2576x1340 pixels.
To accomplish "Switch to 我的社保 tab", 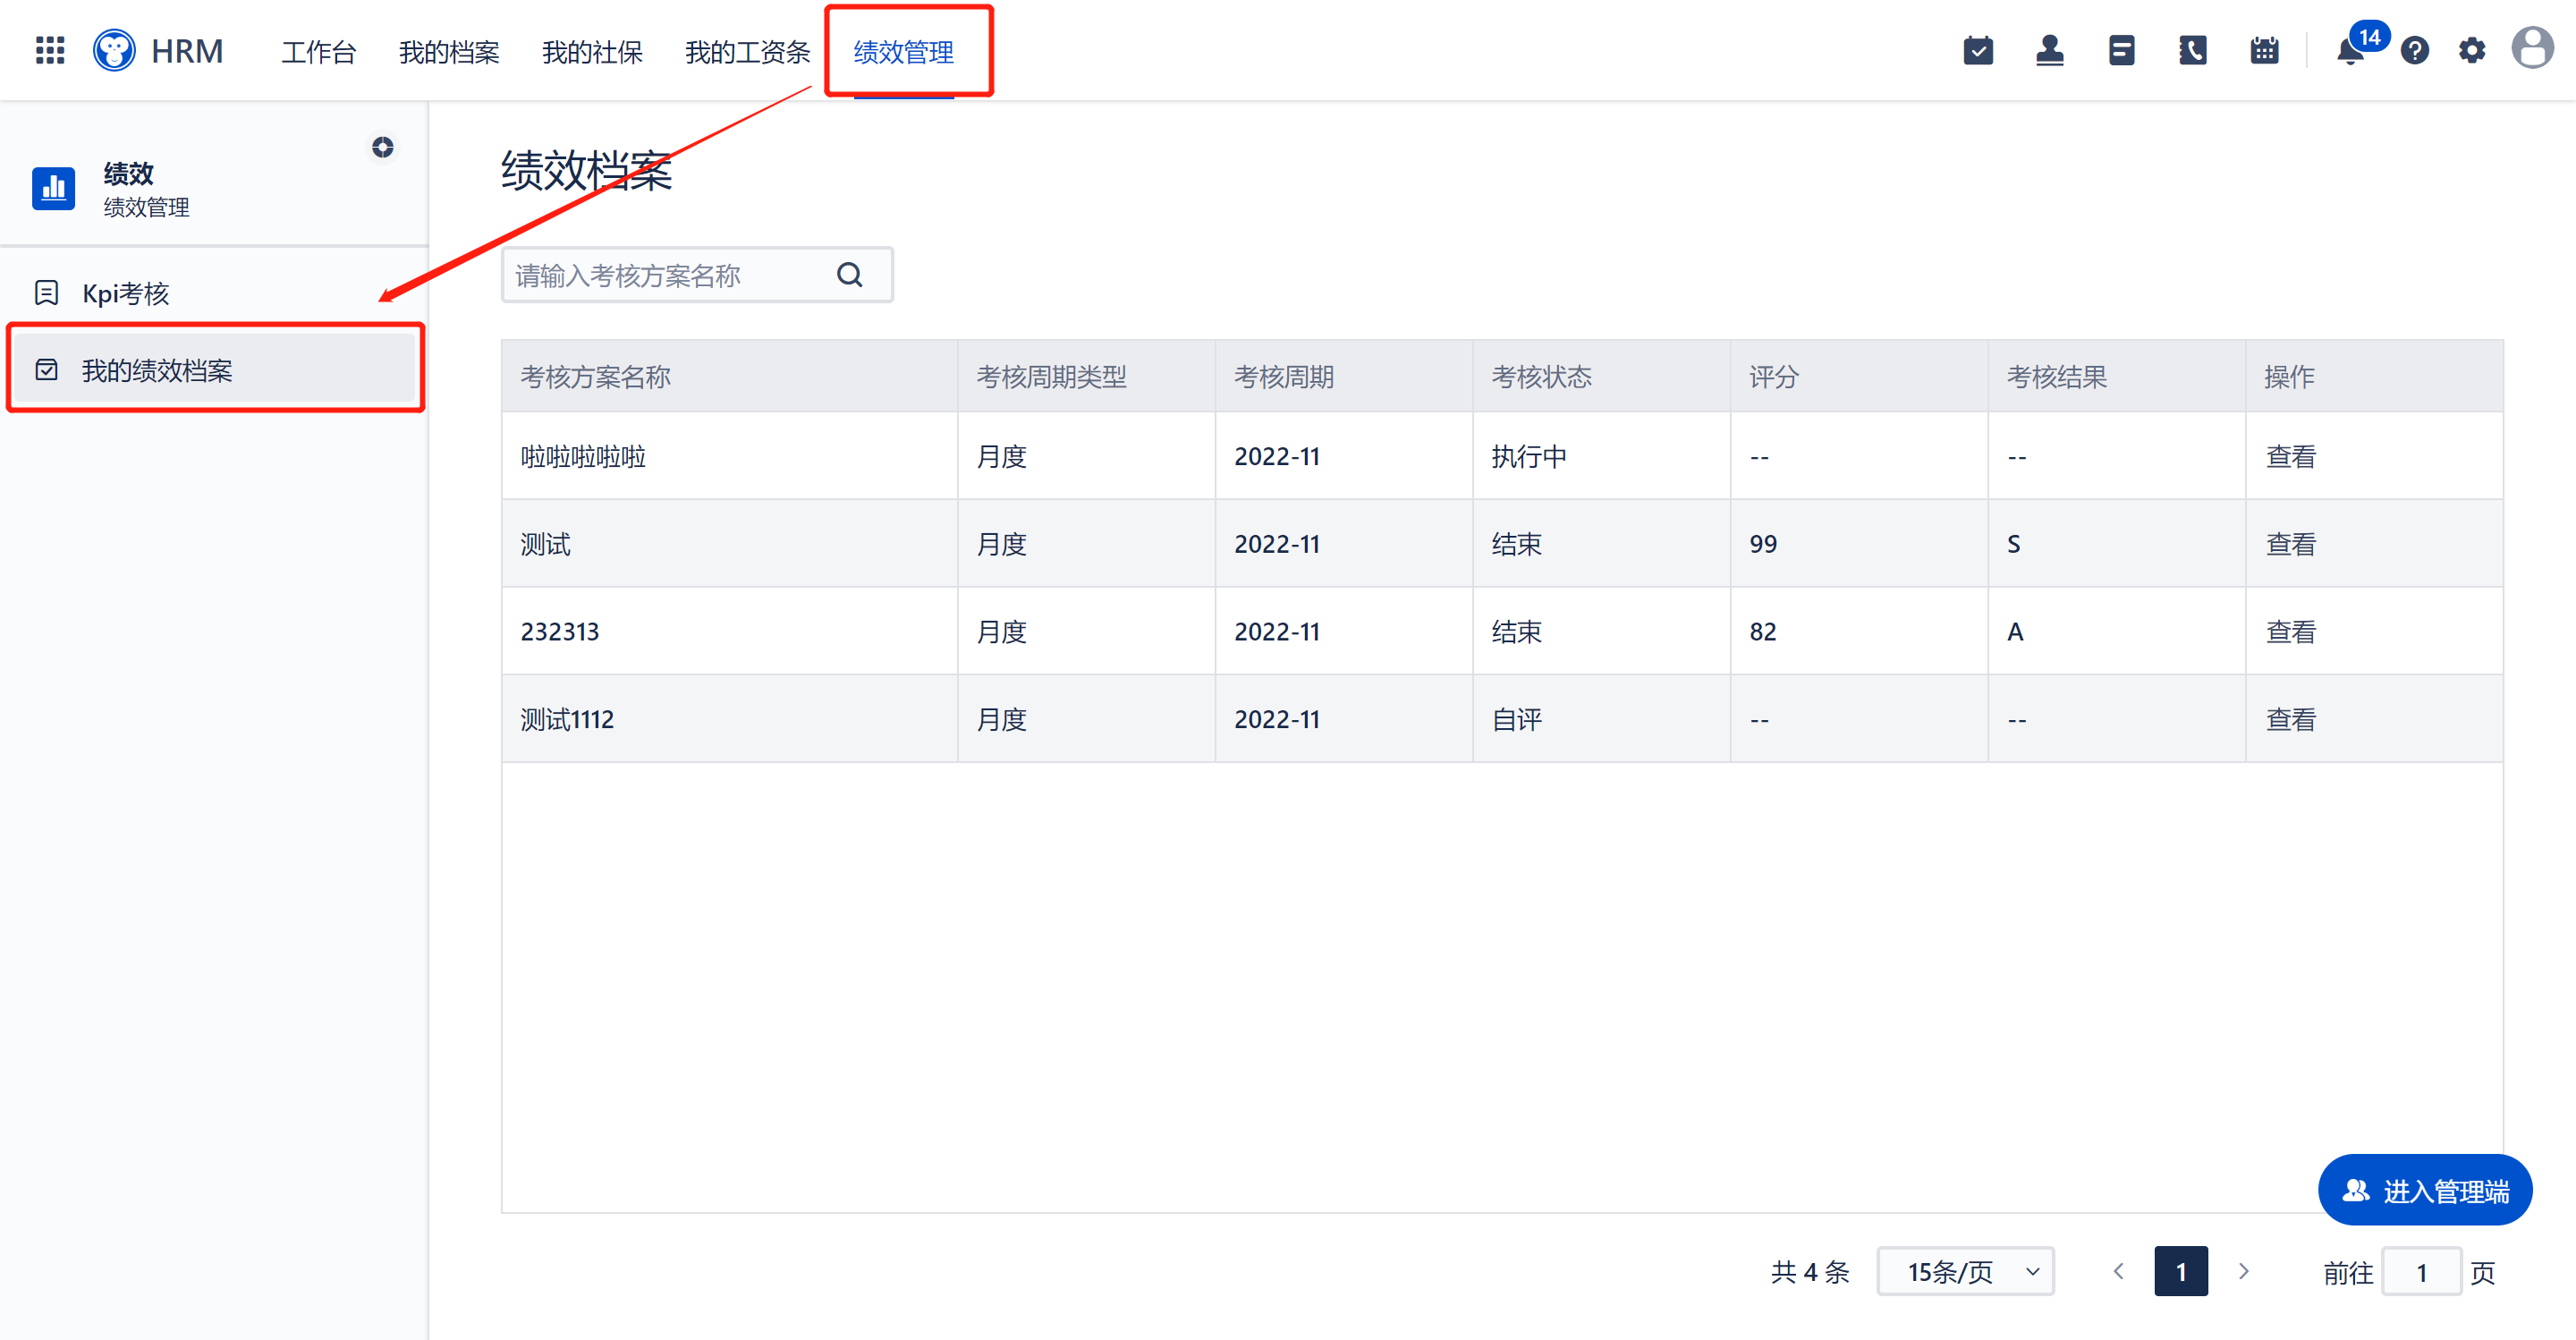I will pos(592,52).
